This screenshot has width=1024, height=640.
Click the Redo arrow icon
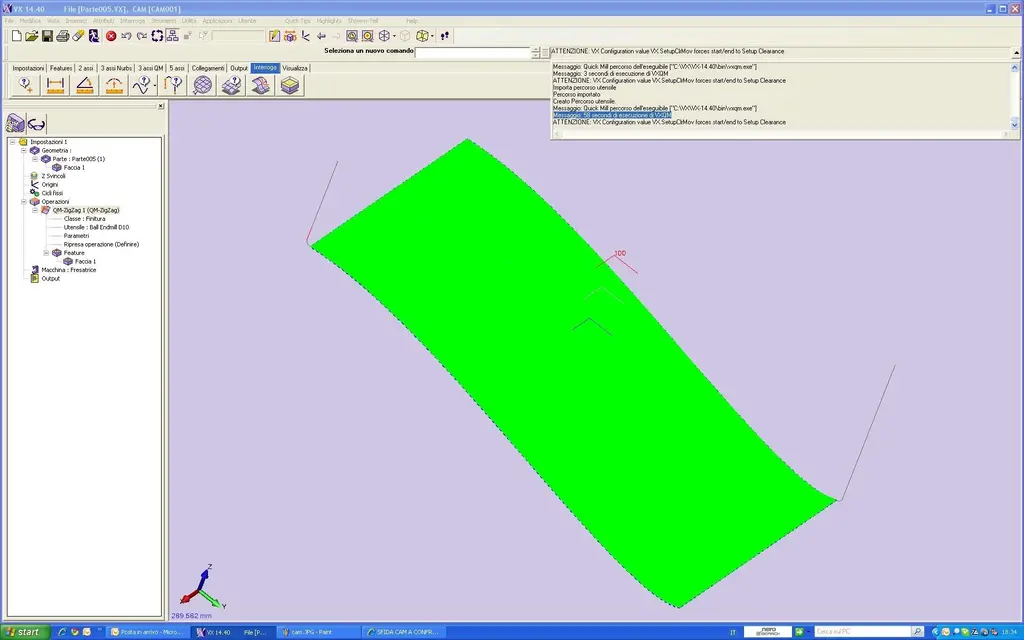tap(142, 36)
